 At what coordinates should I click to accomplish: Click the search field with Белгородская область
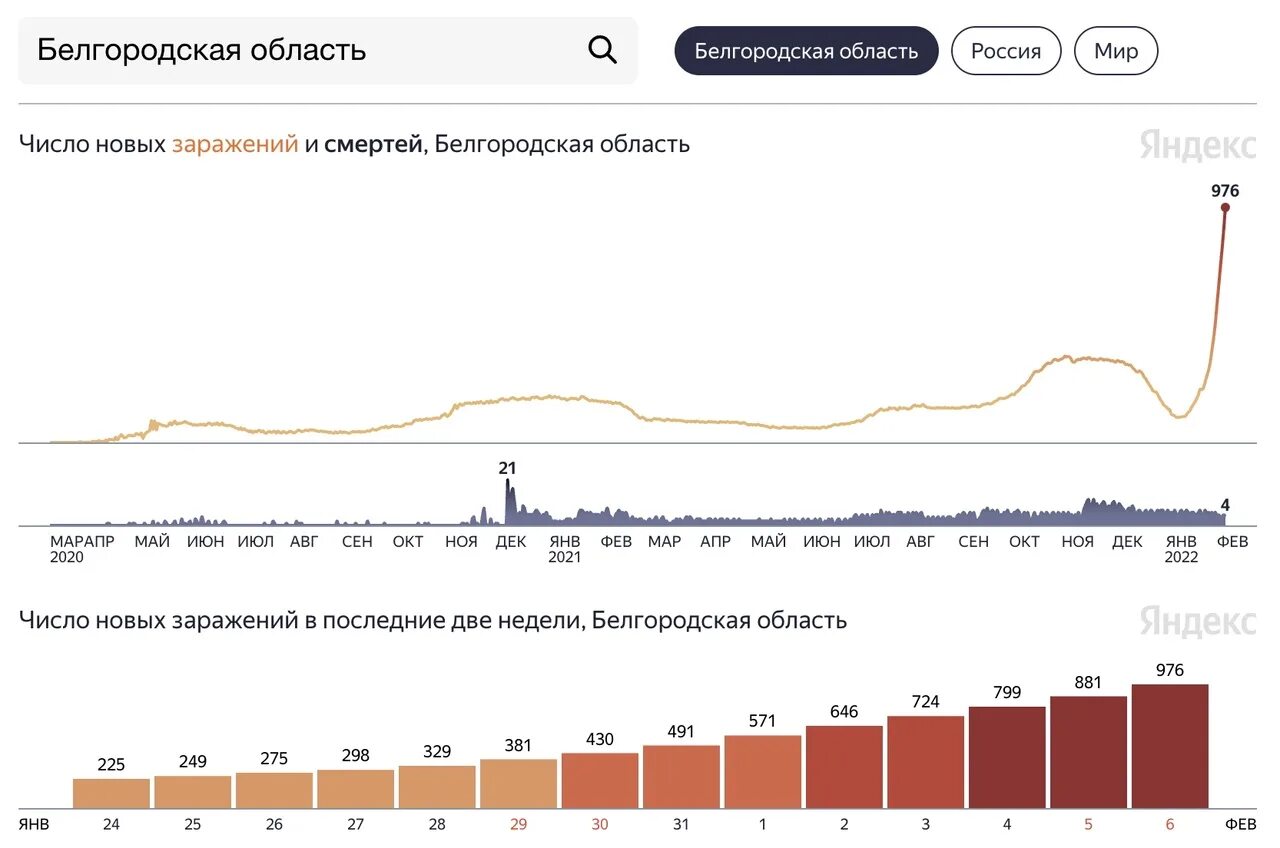(300, 50)
